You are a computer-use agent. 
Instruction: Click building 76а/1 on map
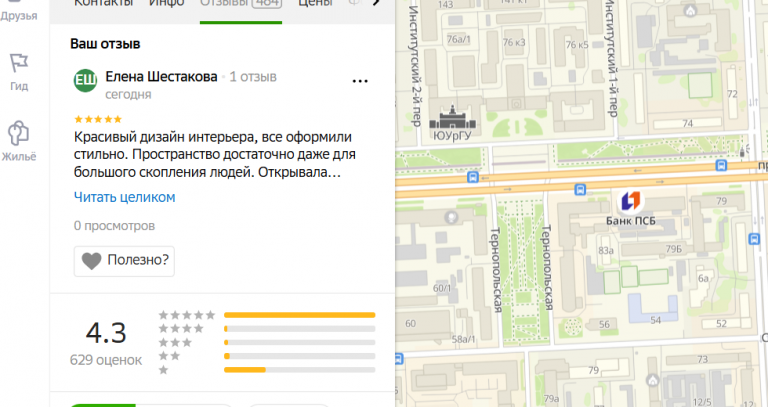[x=458, y=39]
